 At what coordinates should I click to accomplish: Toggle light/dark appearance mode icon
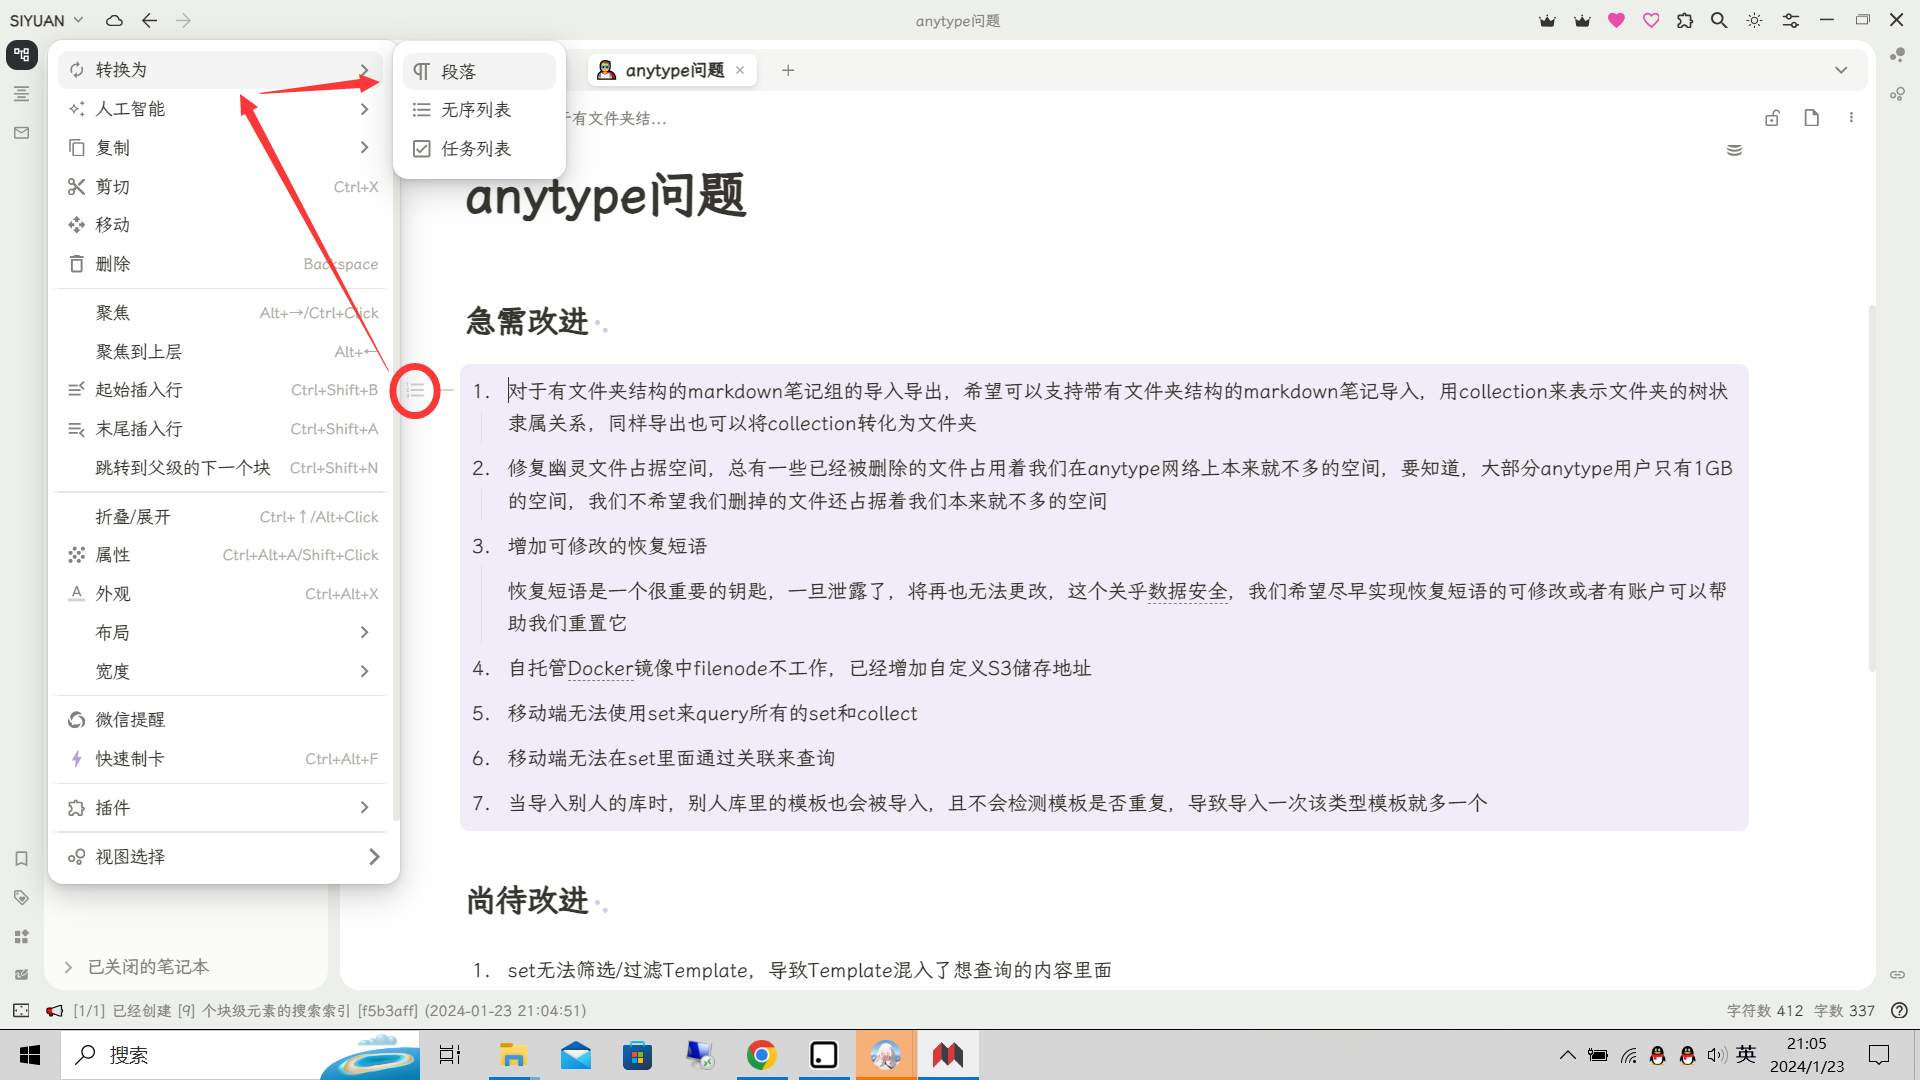tap(1754, 20)
